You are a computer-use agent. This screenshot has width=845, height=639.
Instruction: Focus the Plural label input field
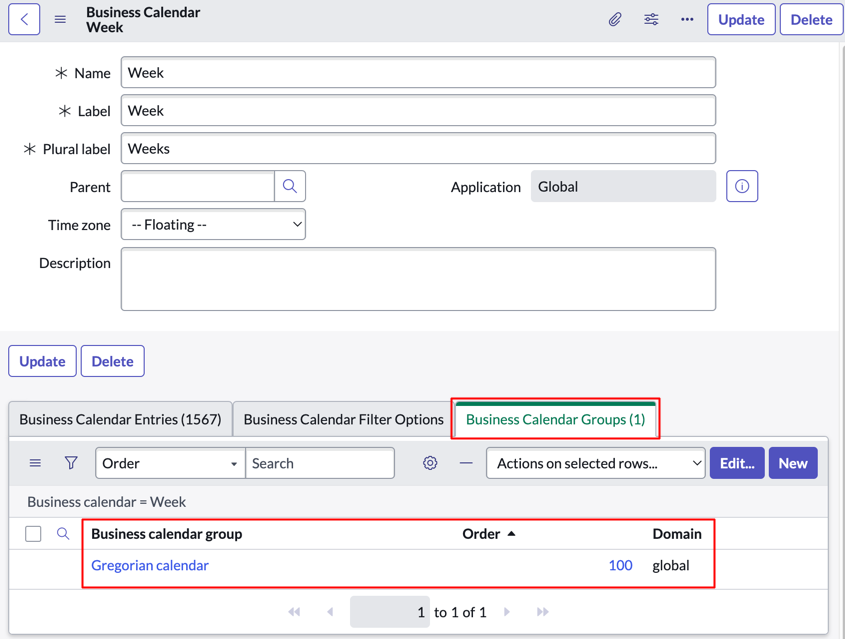[x=418, y=148]
